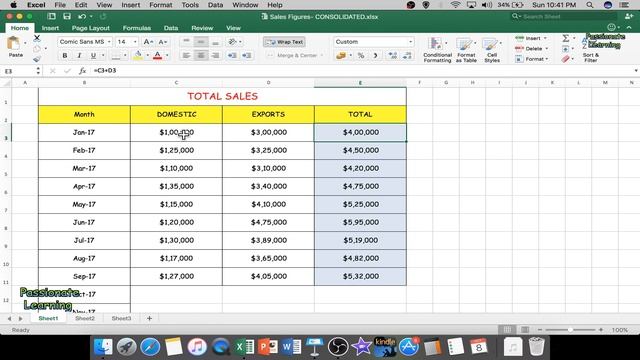Click the Format Painter brush icon

[x=37, y=59]
